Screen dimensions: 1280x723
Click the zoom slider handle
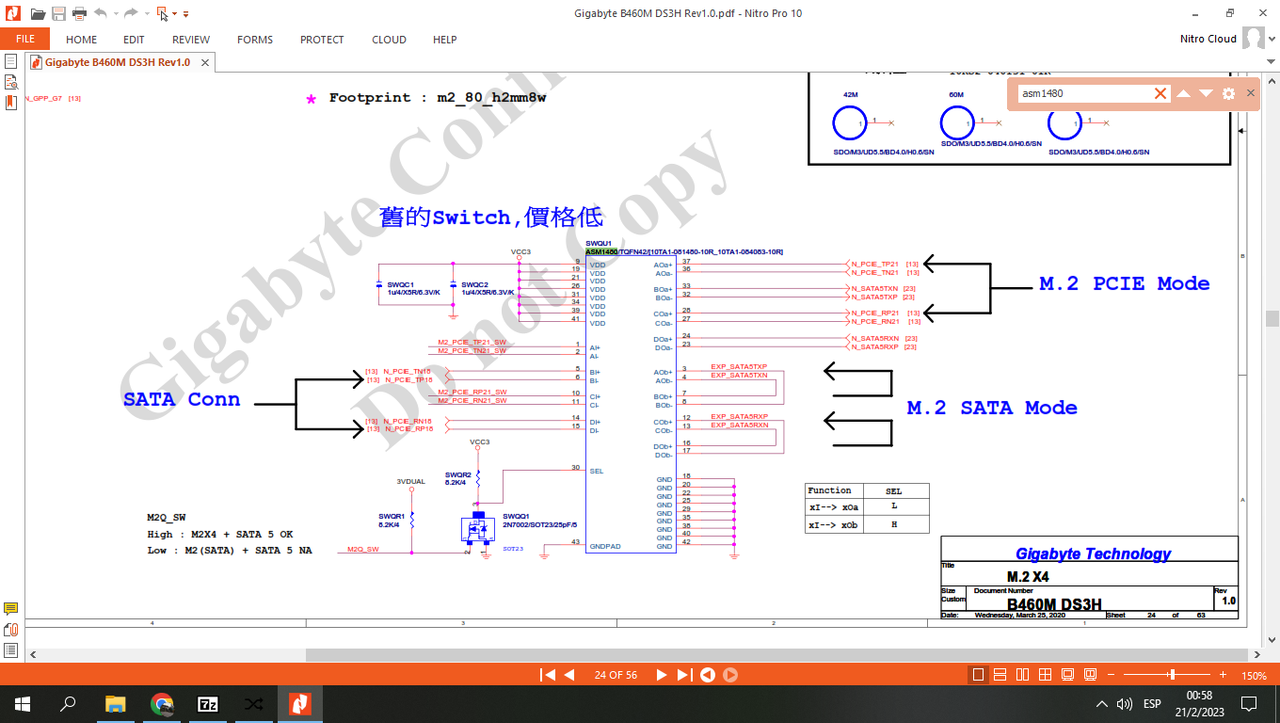point(1172,675)
